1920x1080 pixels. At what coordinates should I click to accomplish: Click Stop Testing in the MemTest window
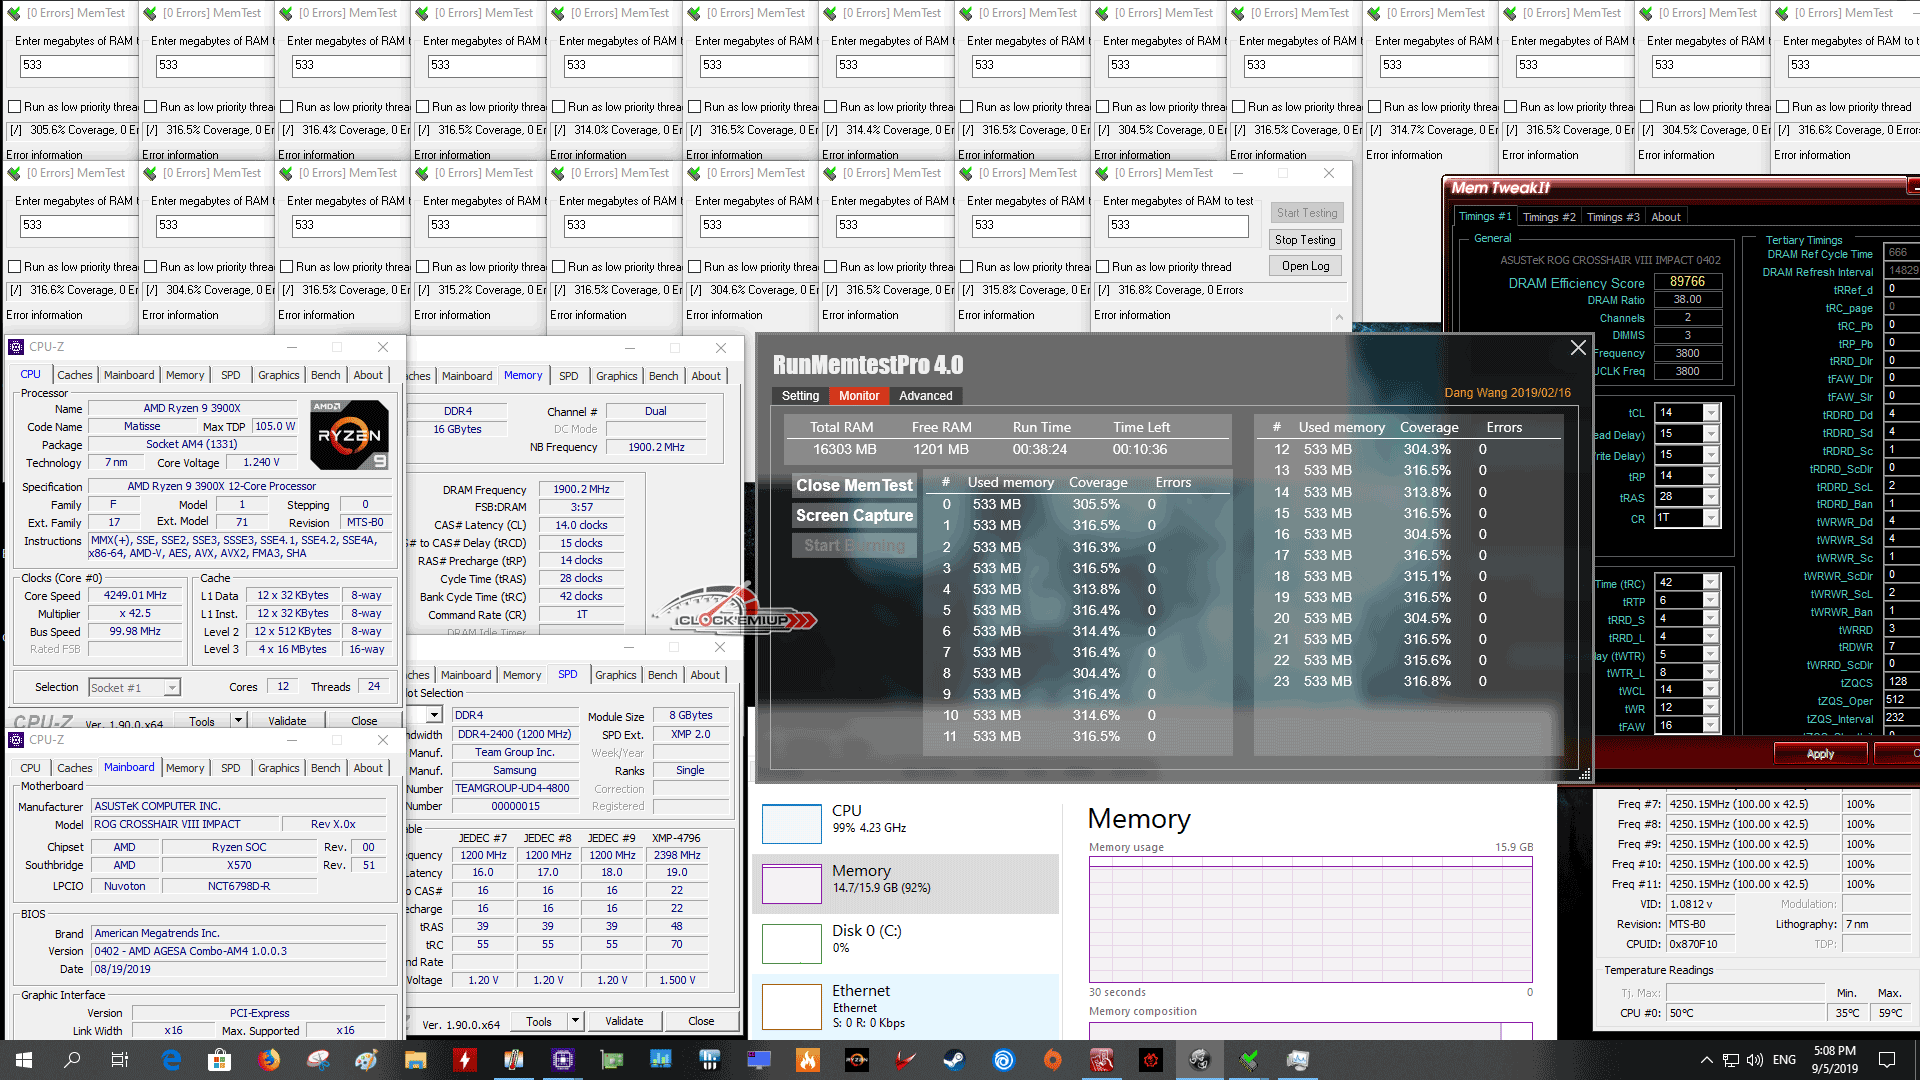tap(1305, 240)
